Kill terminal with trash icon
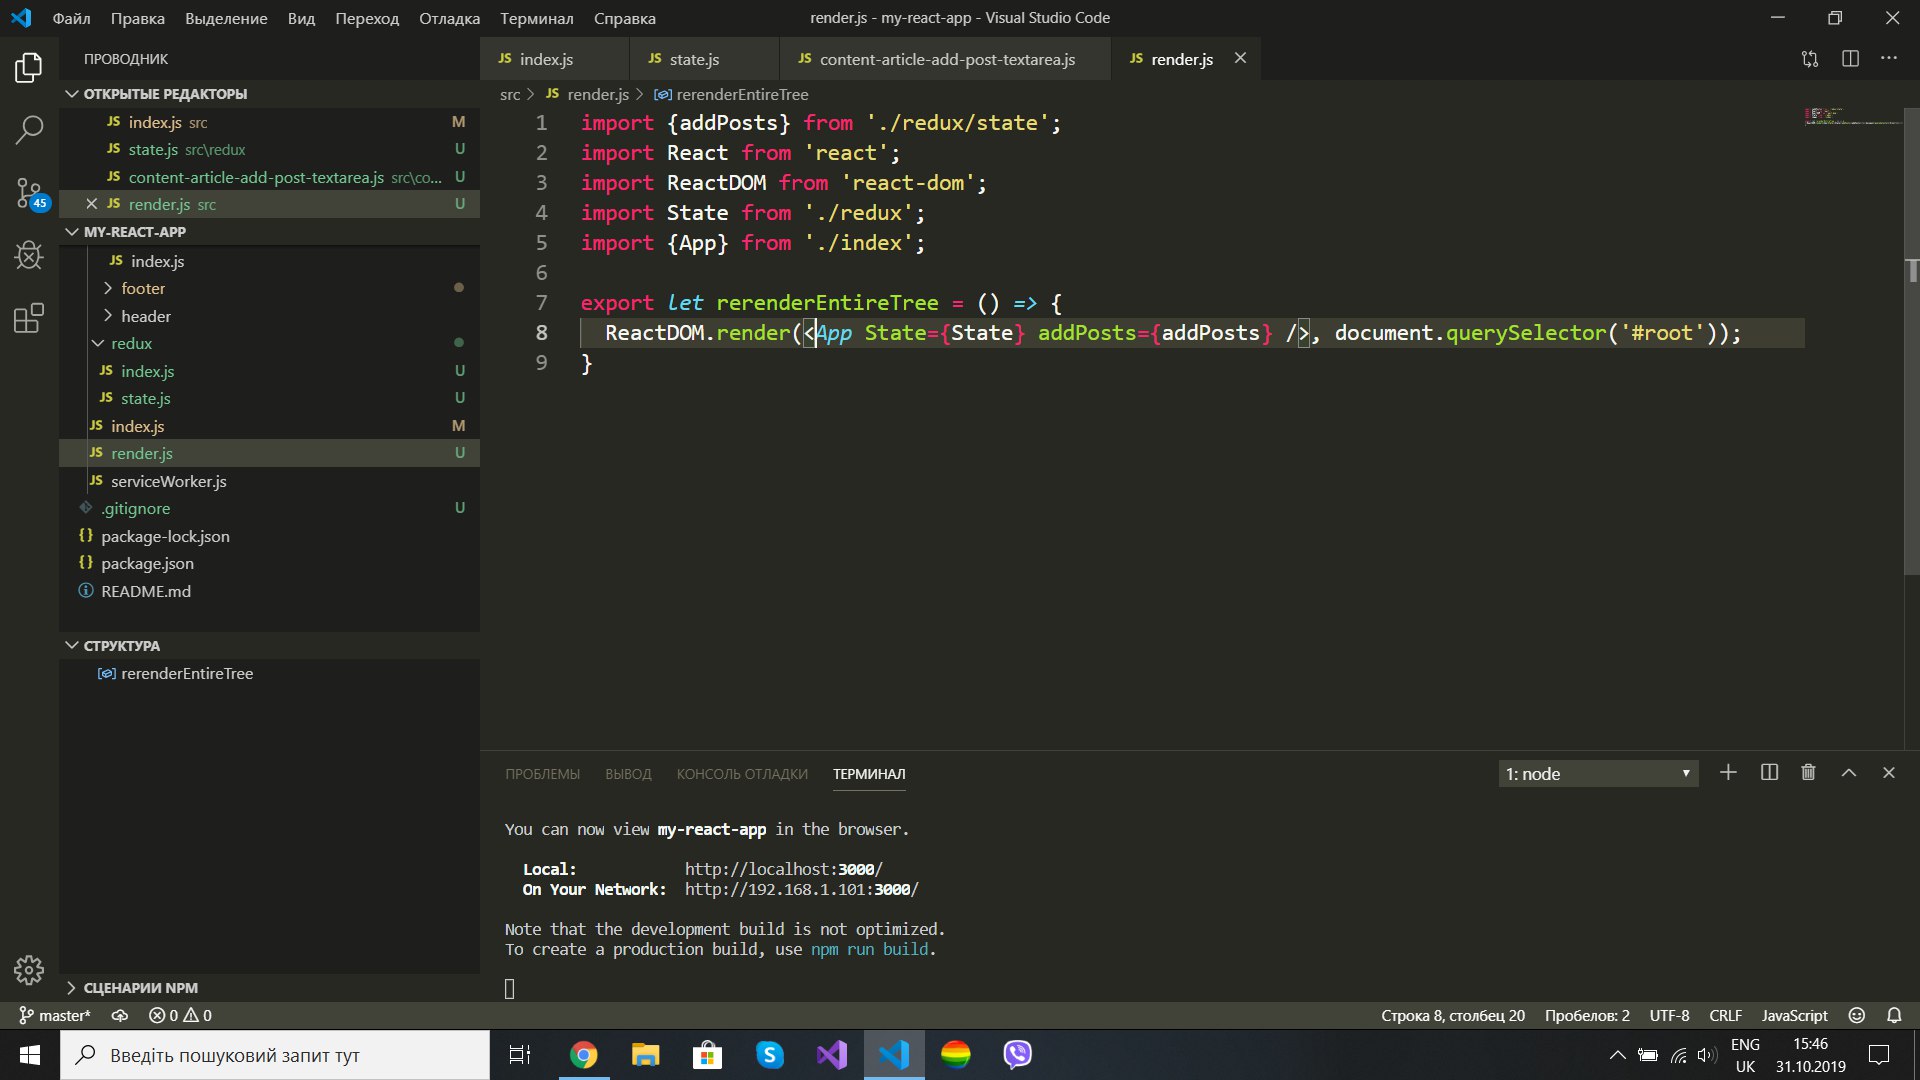Image resolution: width=1920 pixels, height=1080 pixels. point(1808,773)
